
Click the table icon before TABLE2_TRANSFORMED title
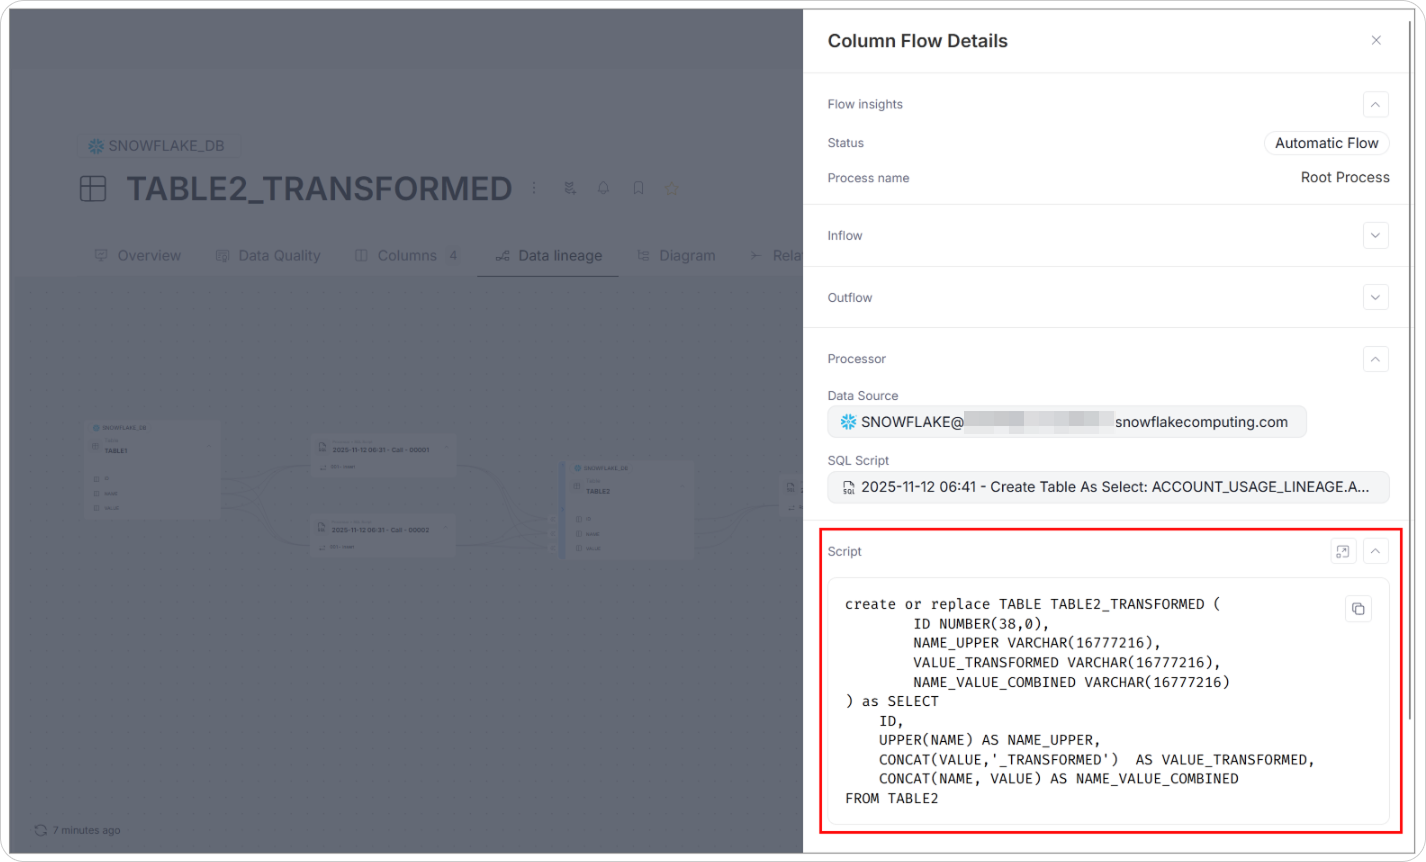[93, 188]
